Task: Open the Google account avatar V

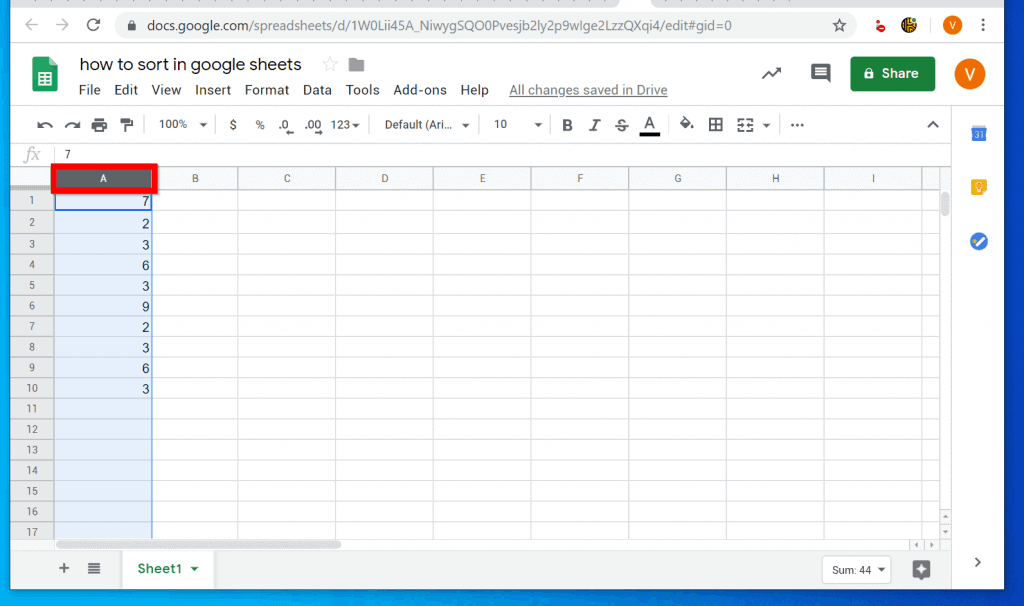Action: (x=970, y=74)
